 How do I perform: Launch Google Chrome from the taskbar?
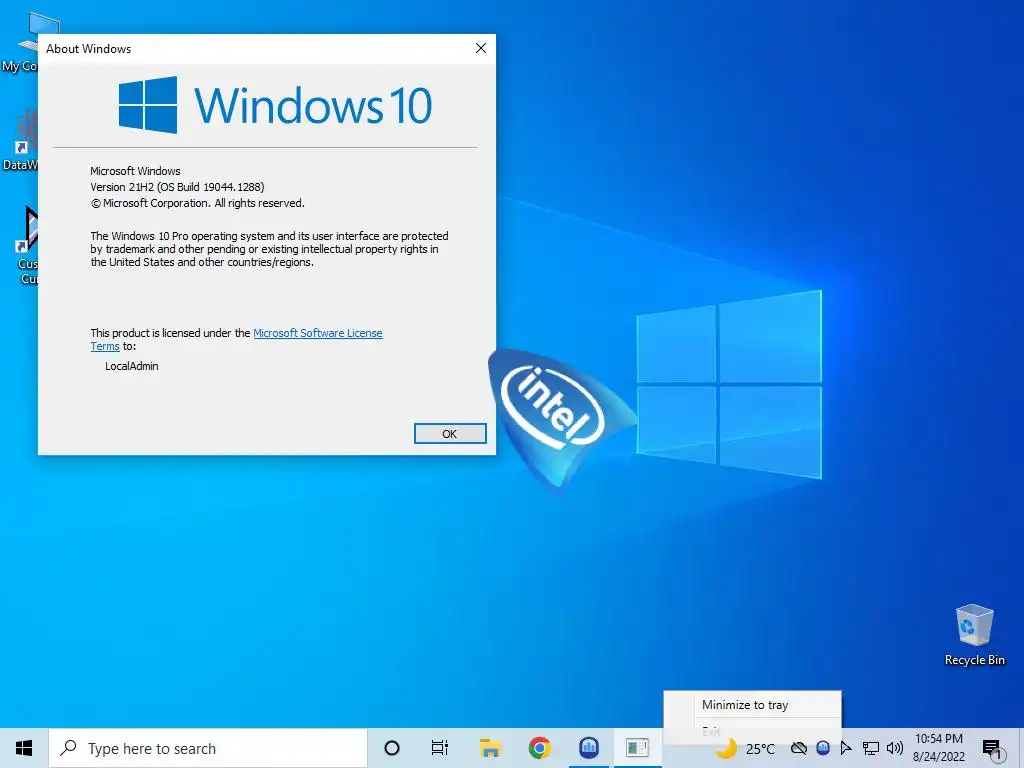539,748
